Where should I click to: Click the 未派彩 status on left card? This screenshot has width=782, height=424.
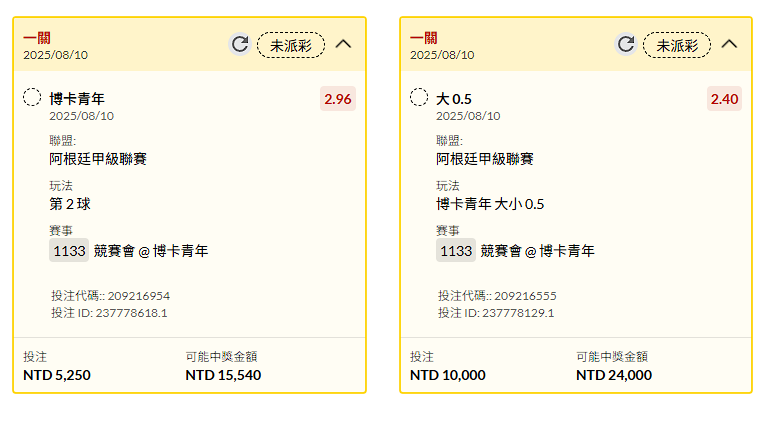(x=291, y=45)
